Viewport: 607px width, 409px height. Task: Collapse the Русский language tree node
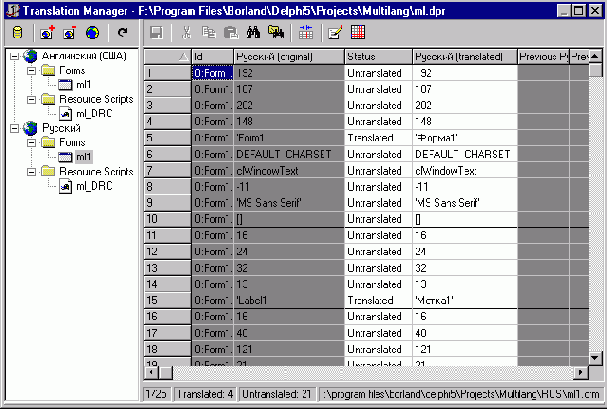tap(11, 128)
